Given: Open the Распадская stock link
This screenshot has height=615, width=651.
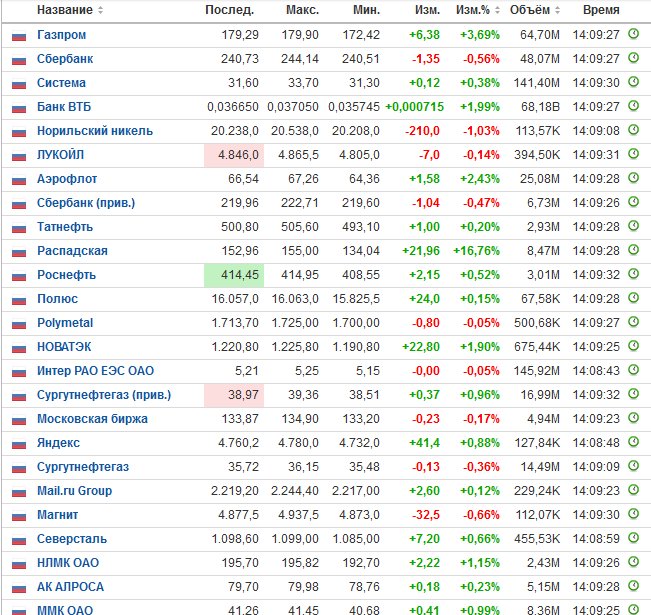Looking at the screenshot, I should click(x=72, y=251).
